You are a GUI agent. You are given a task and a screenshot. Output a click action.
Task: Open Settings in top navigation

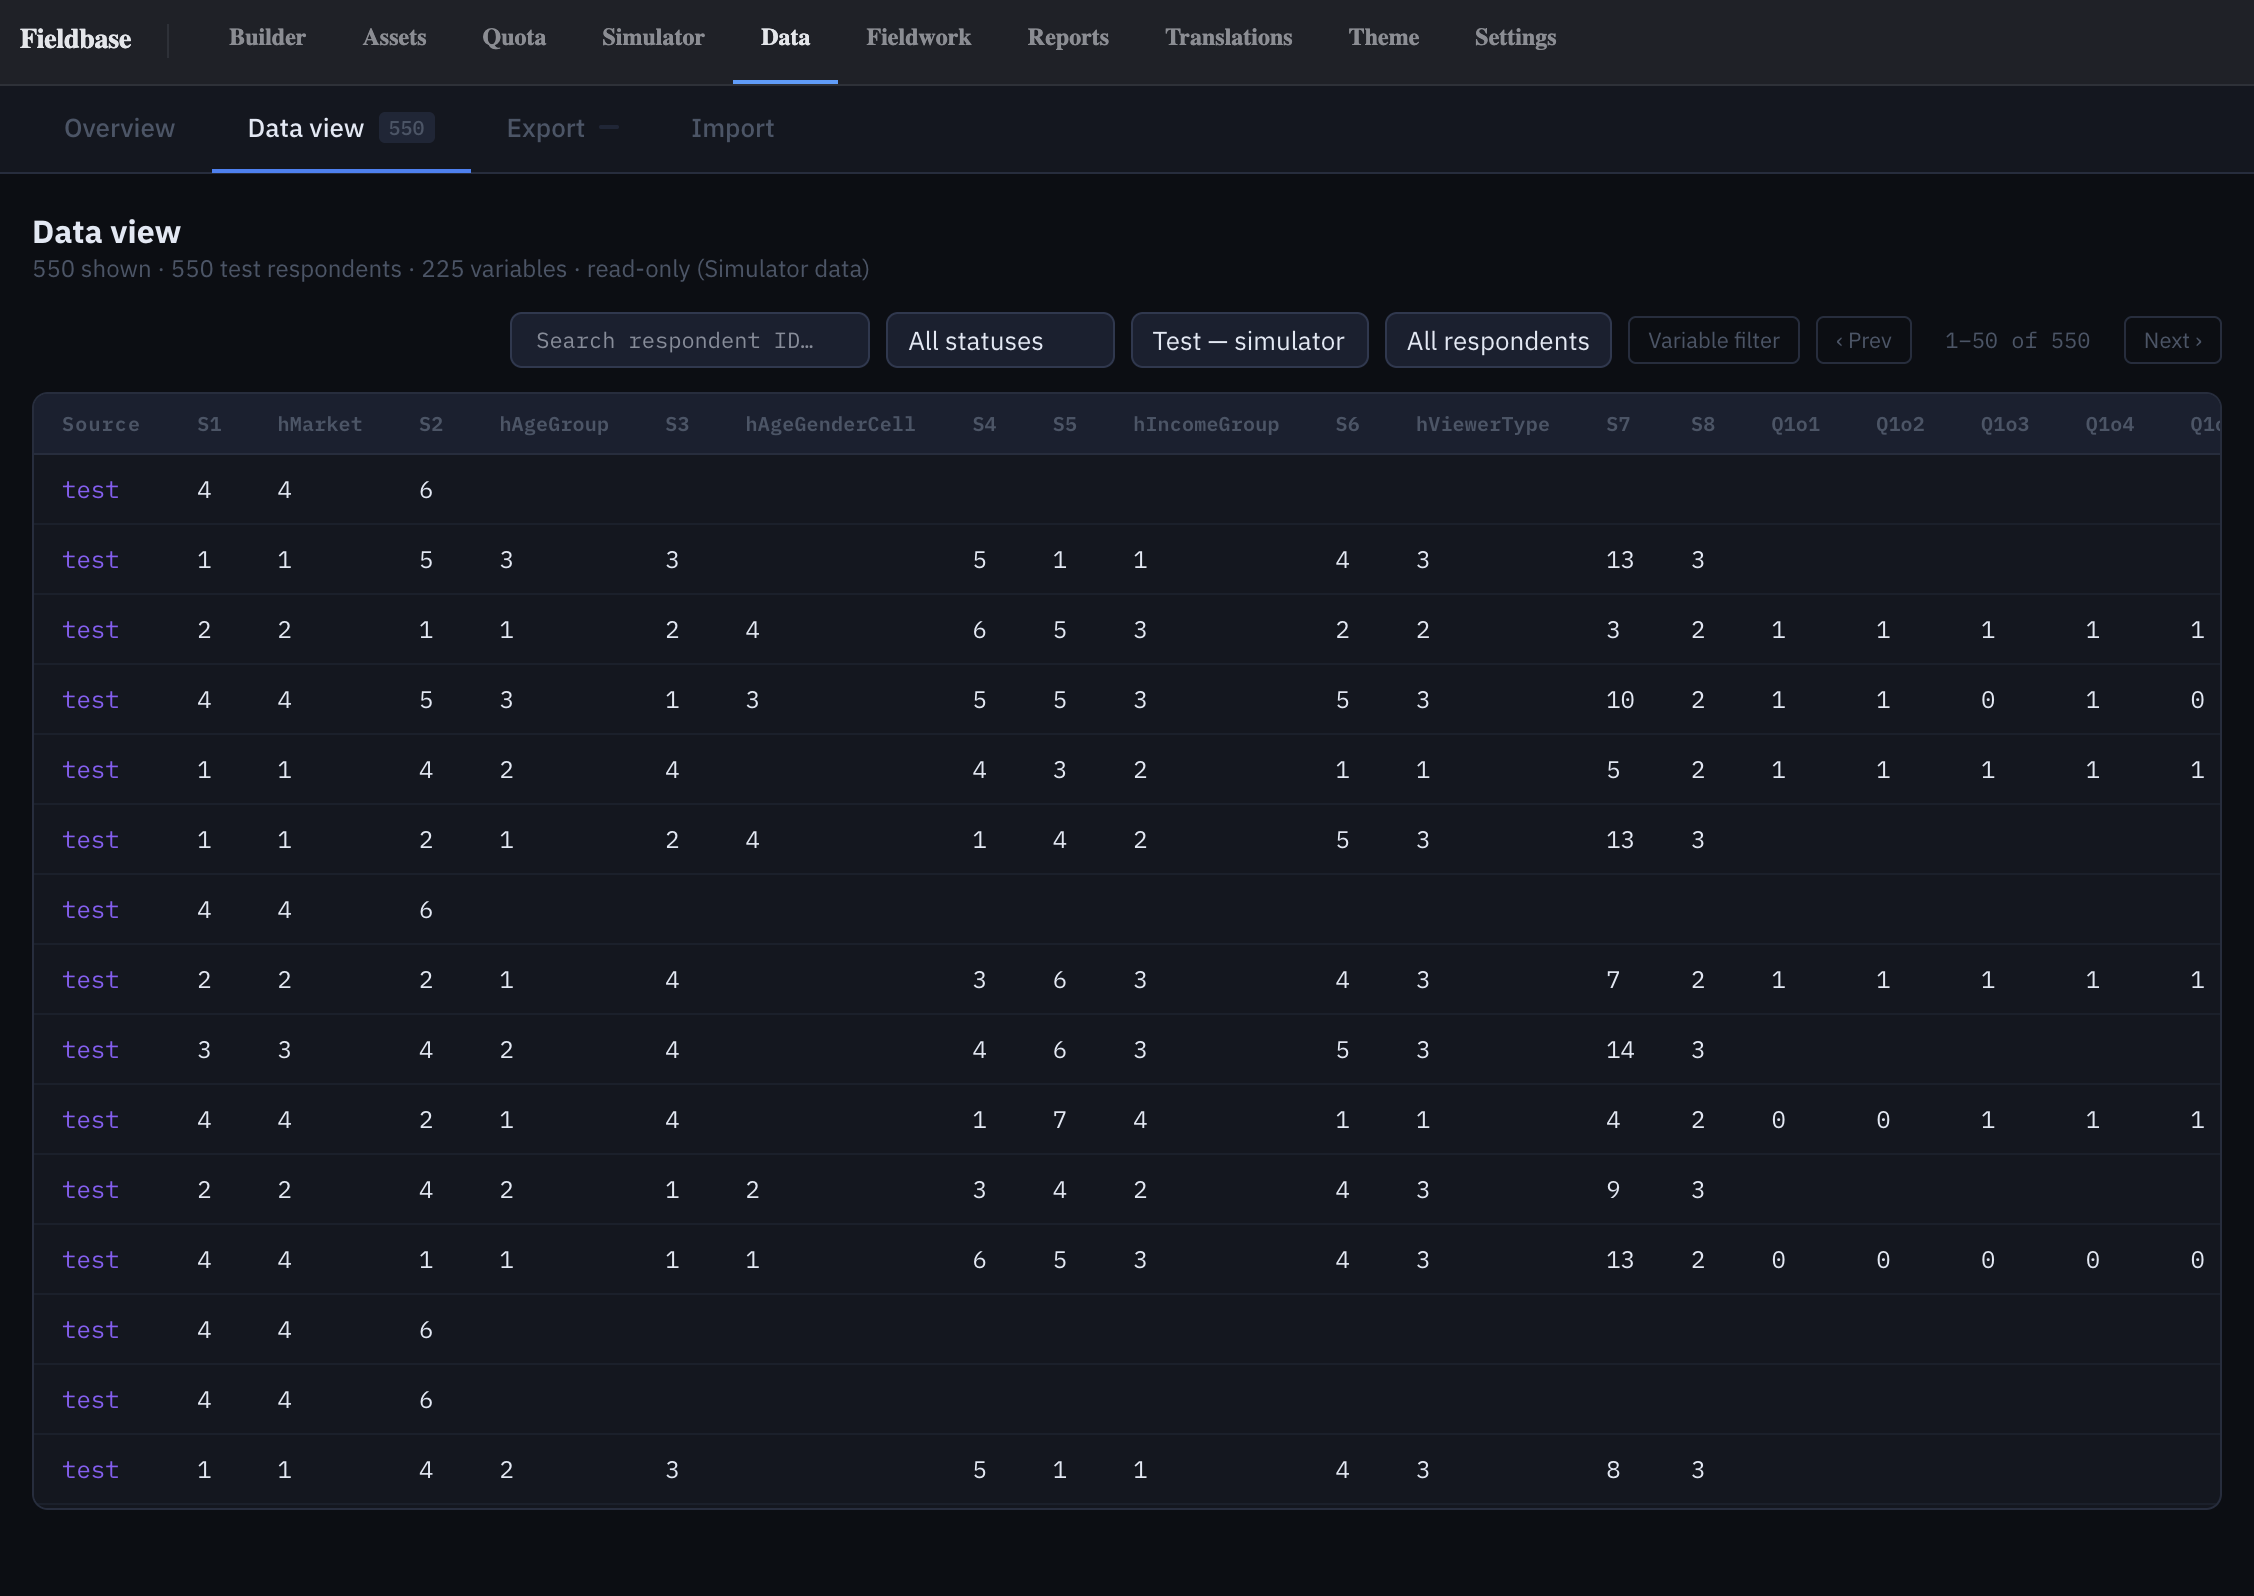coord(1515,38)
